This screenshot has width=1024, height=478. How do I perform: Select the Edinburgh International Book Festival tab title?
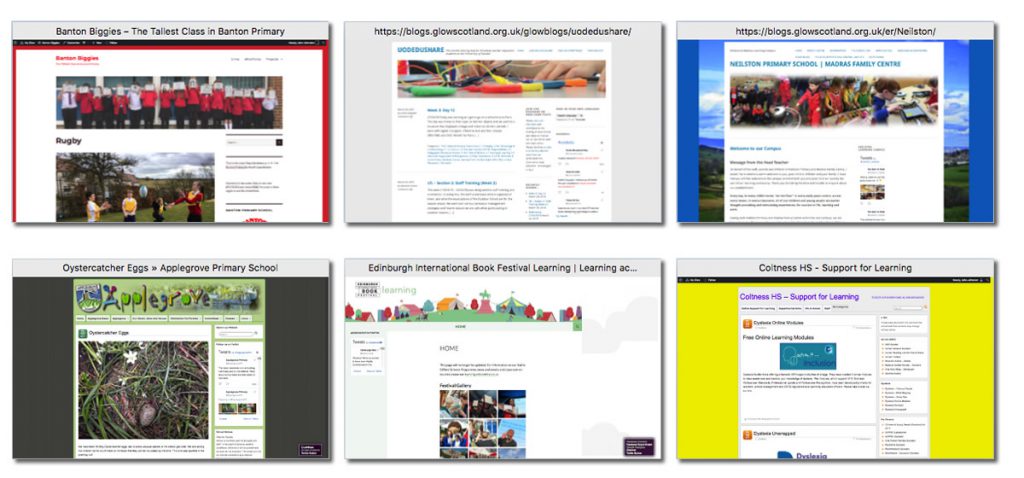pos(503,268)
